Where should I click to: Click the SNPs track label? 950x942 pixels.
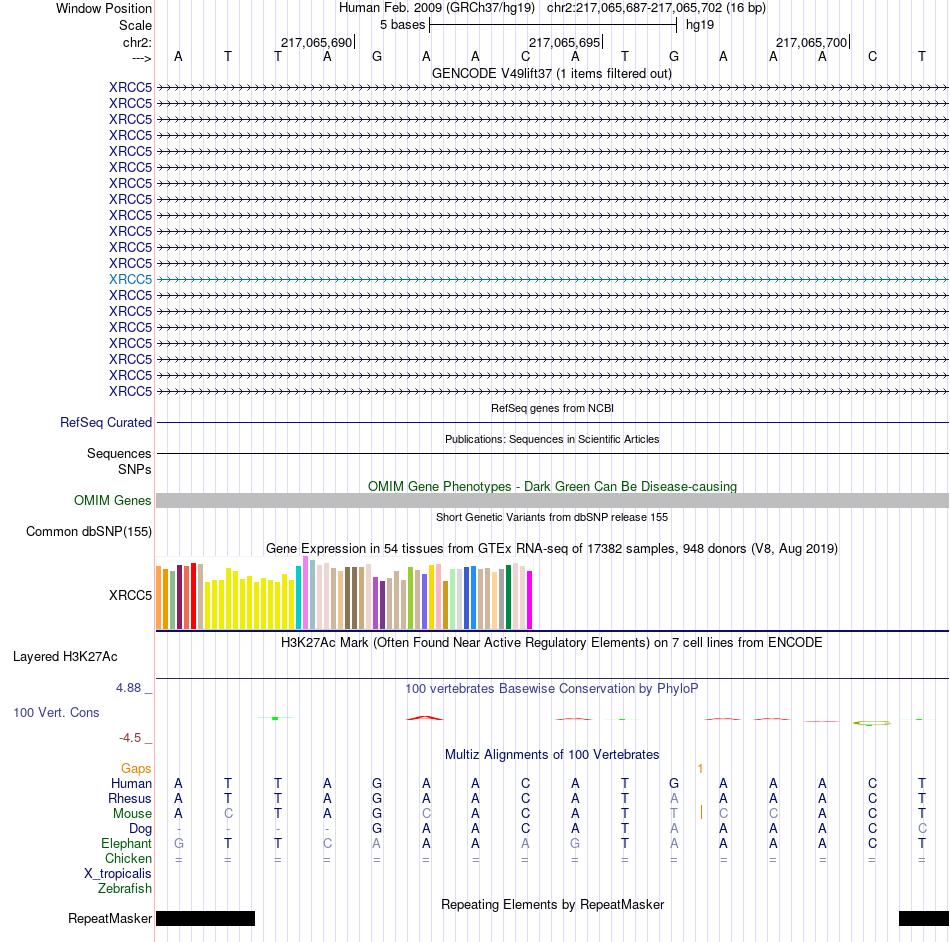click(135, 469)
